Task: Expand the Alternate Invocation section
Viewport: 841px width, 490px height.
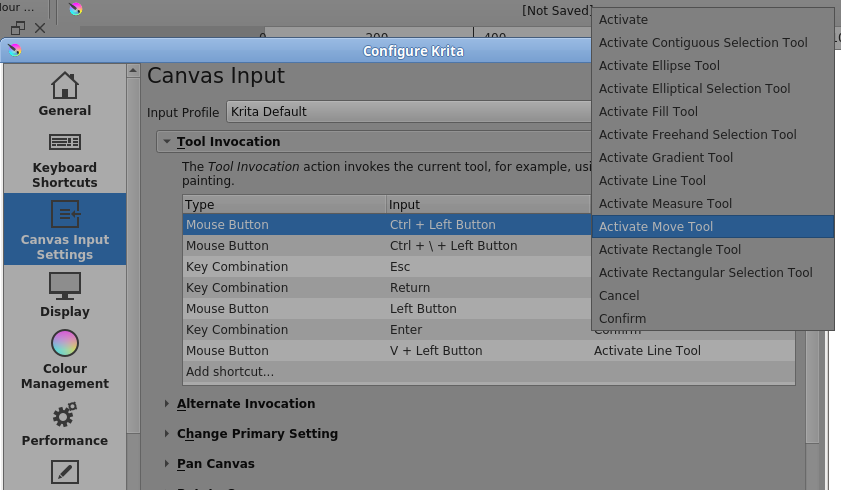Action: [x=167, y=404]
